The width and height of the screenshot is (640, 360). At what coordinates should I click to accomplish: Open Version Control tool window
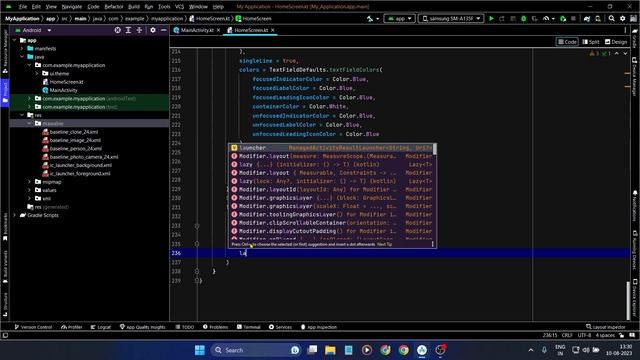click(x=33, y=327)
